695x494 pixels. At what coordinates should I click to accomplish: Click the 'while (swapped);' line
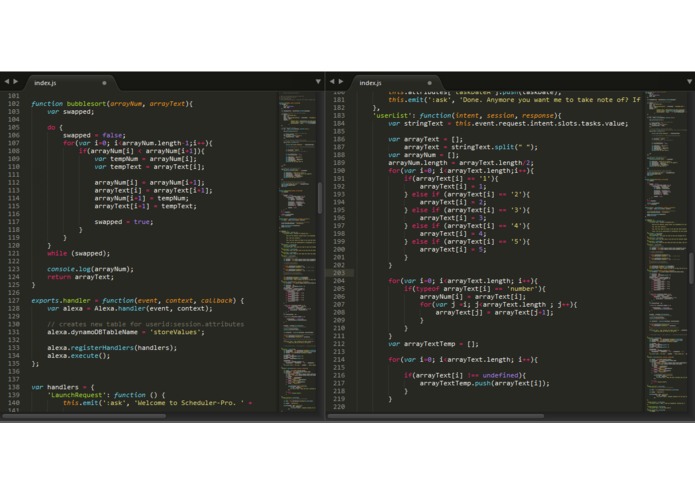[x=78, y=253]
